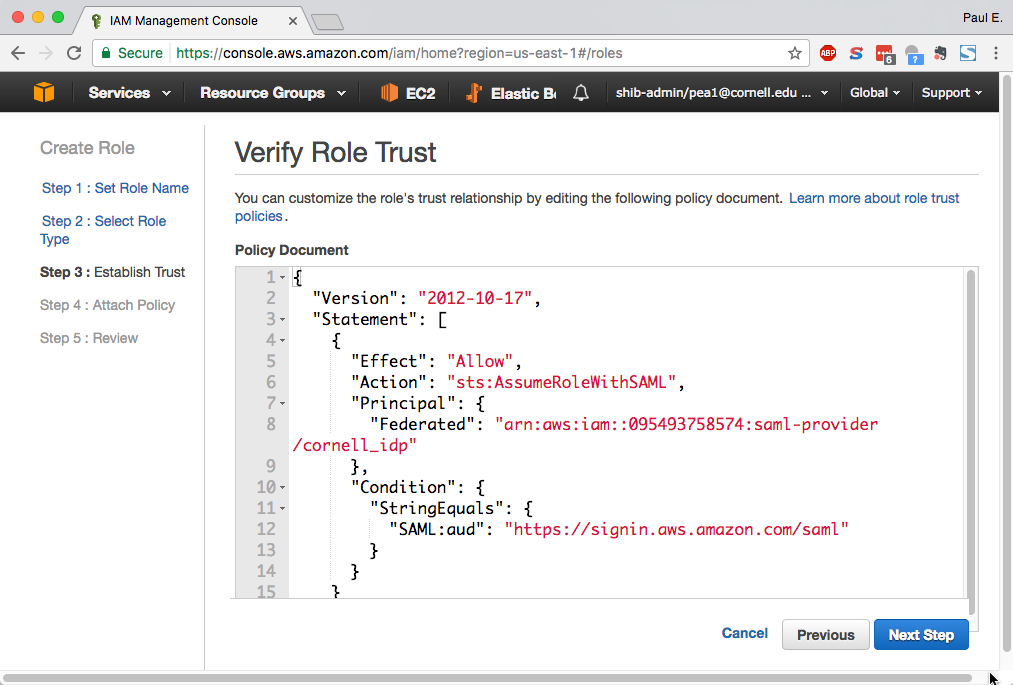Collapse the Statement fold at line 3
The image size is (1013, 685).
click(x=282, y=319)
